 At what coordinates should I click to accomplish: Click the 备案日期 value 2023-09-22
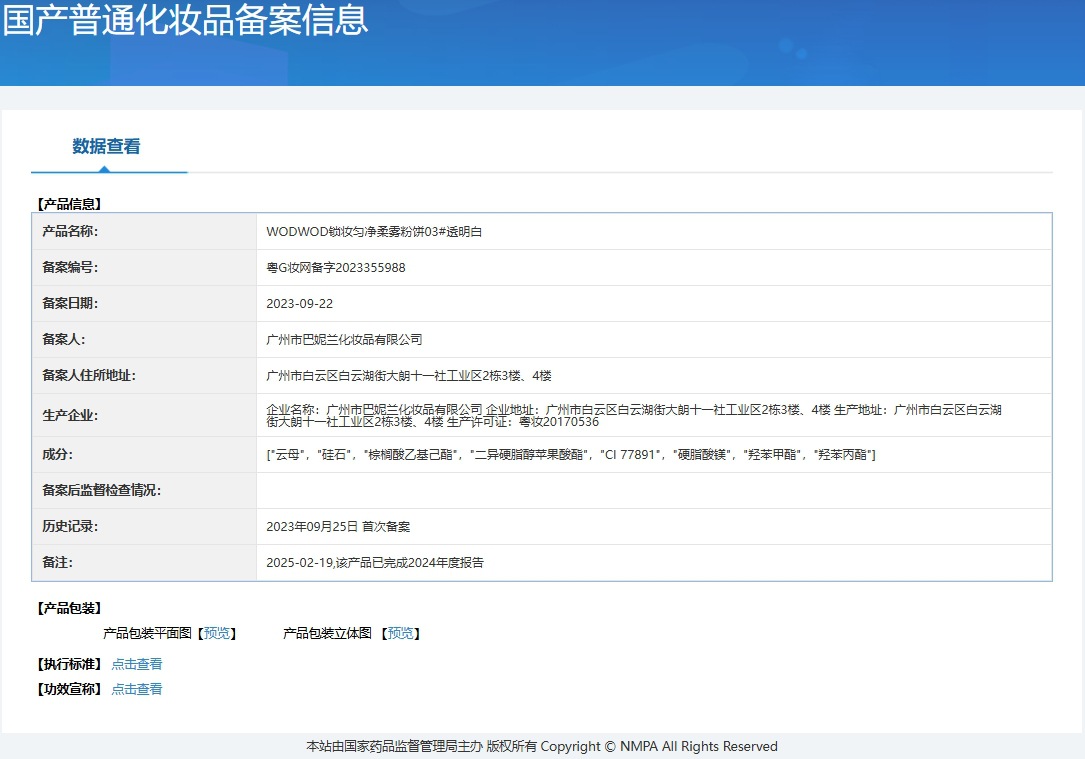[x=300, y=304]
